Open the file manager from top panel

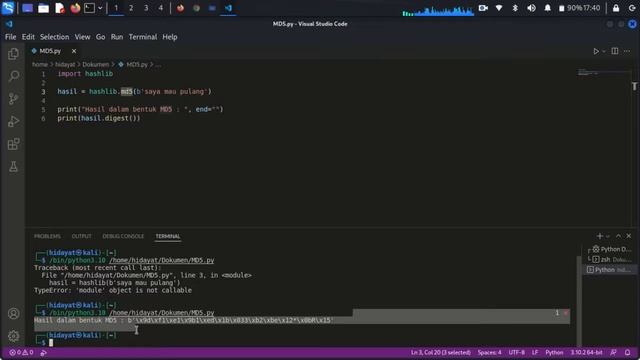tap(43, 8)
